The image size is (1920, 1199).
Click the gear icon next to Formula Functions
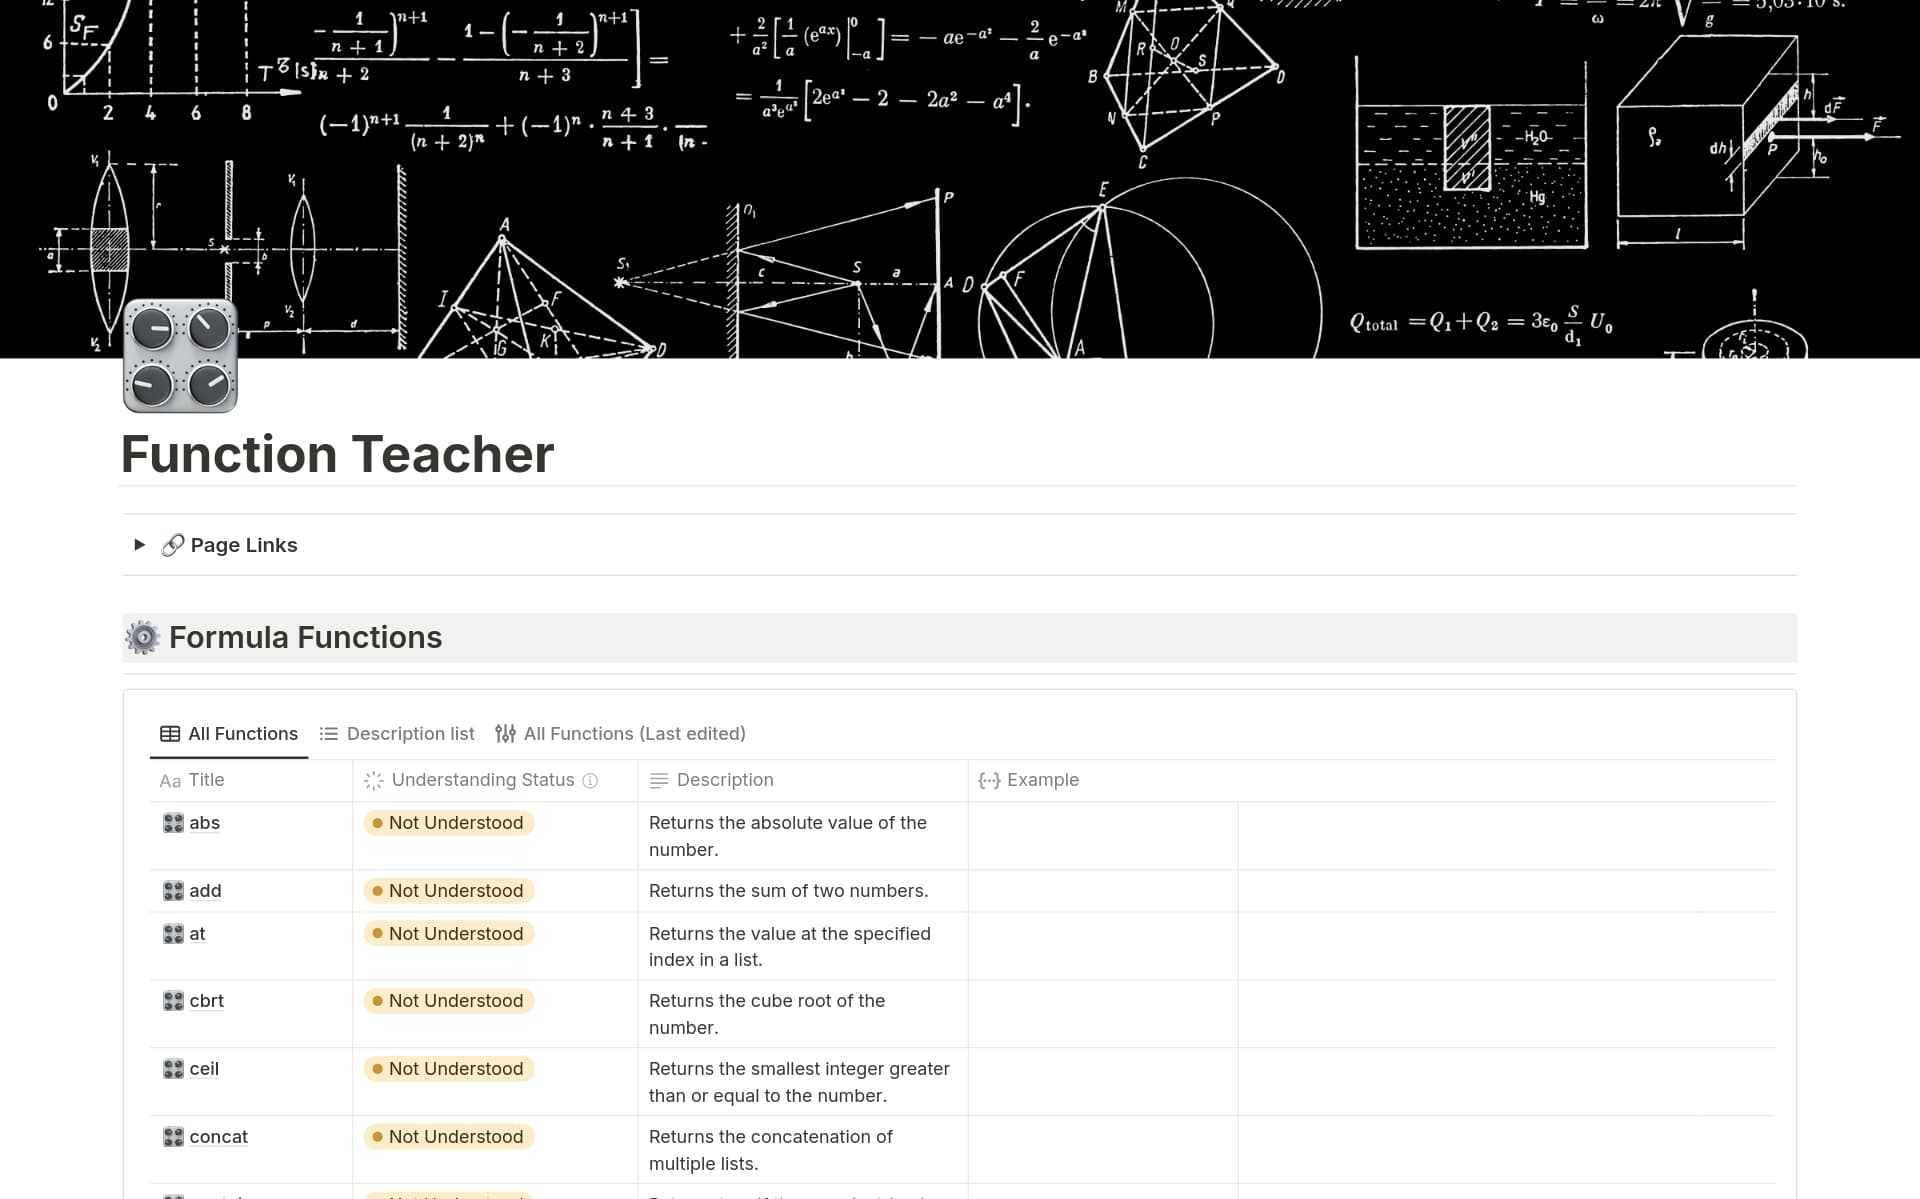tap(142, 637)
